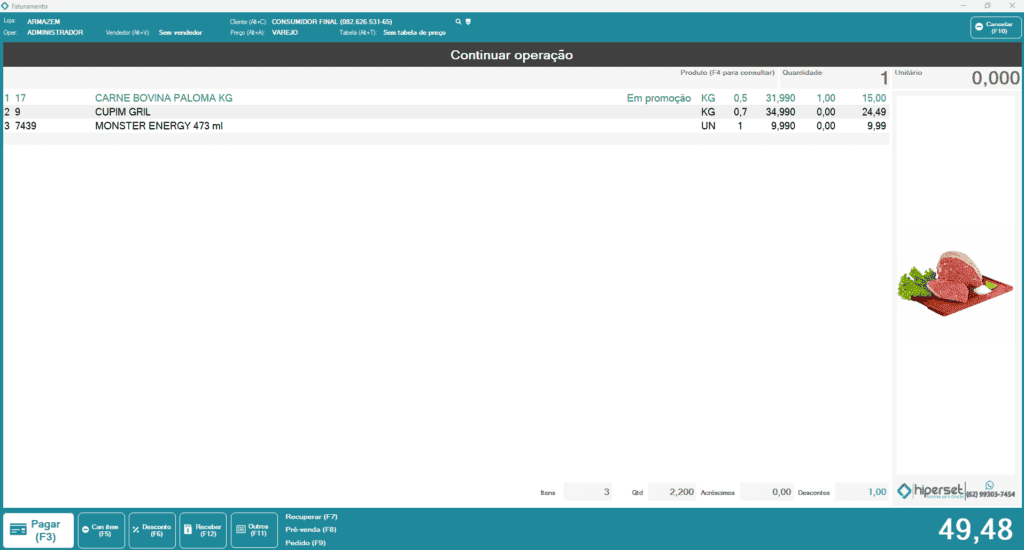Screen dimensions: 1024x550
Task: Choose Pré-venda (F8) option
Action: click(x=310, y=529)
